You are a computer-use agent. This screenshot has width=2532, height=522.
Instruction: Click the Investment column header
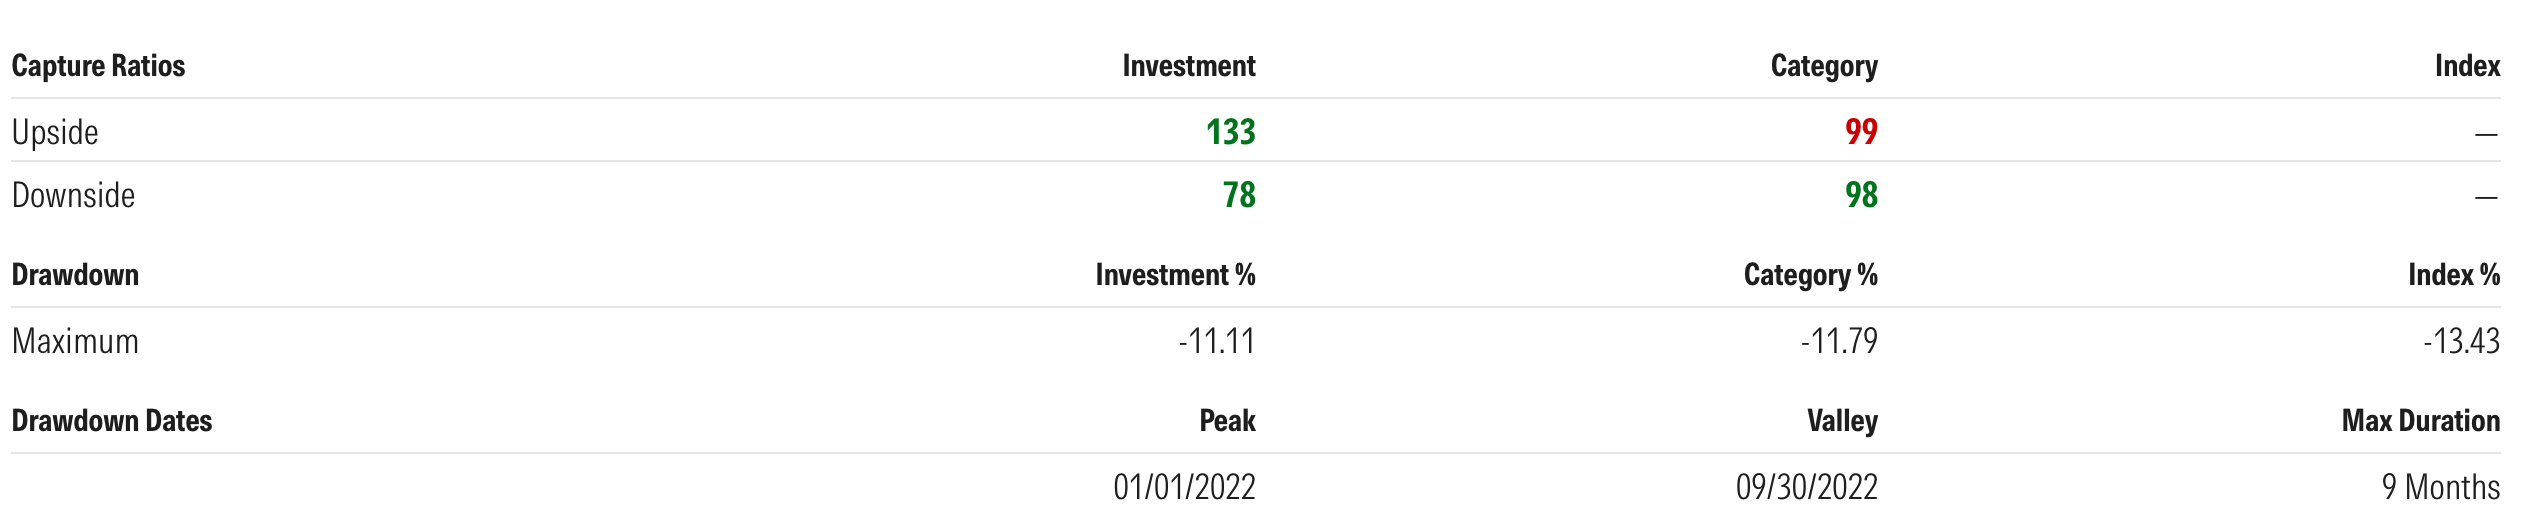(1188, 66)
